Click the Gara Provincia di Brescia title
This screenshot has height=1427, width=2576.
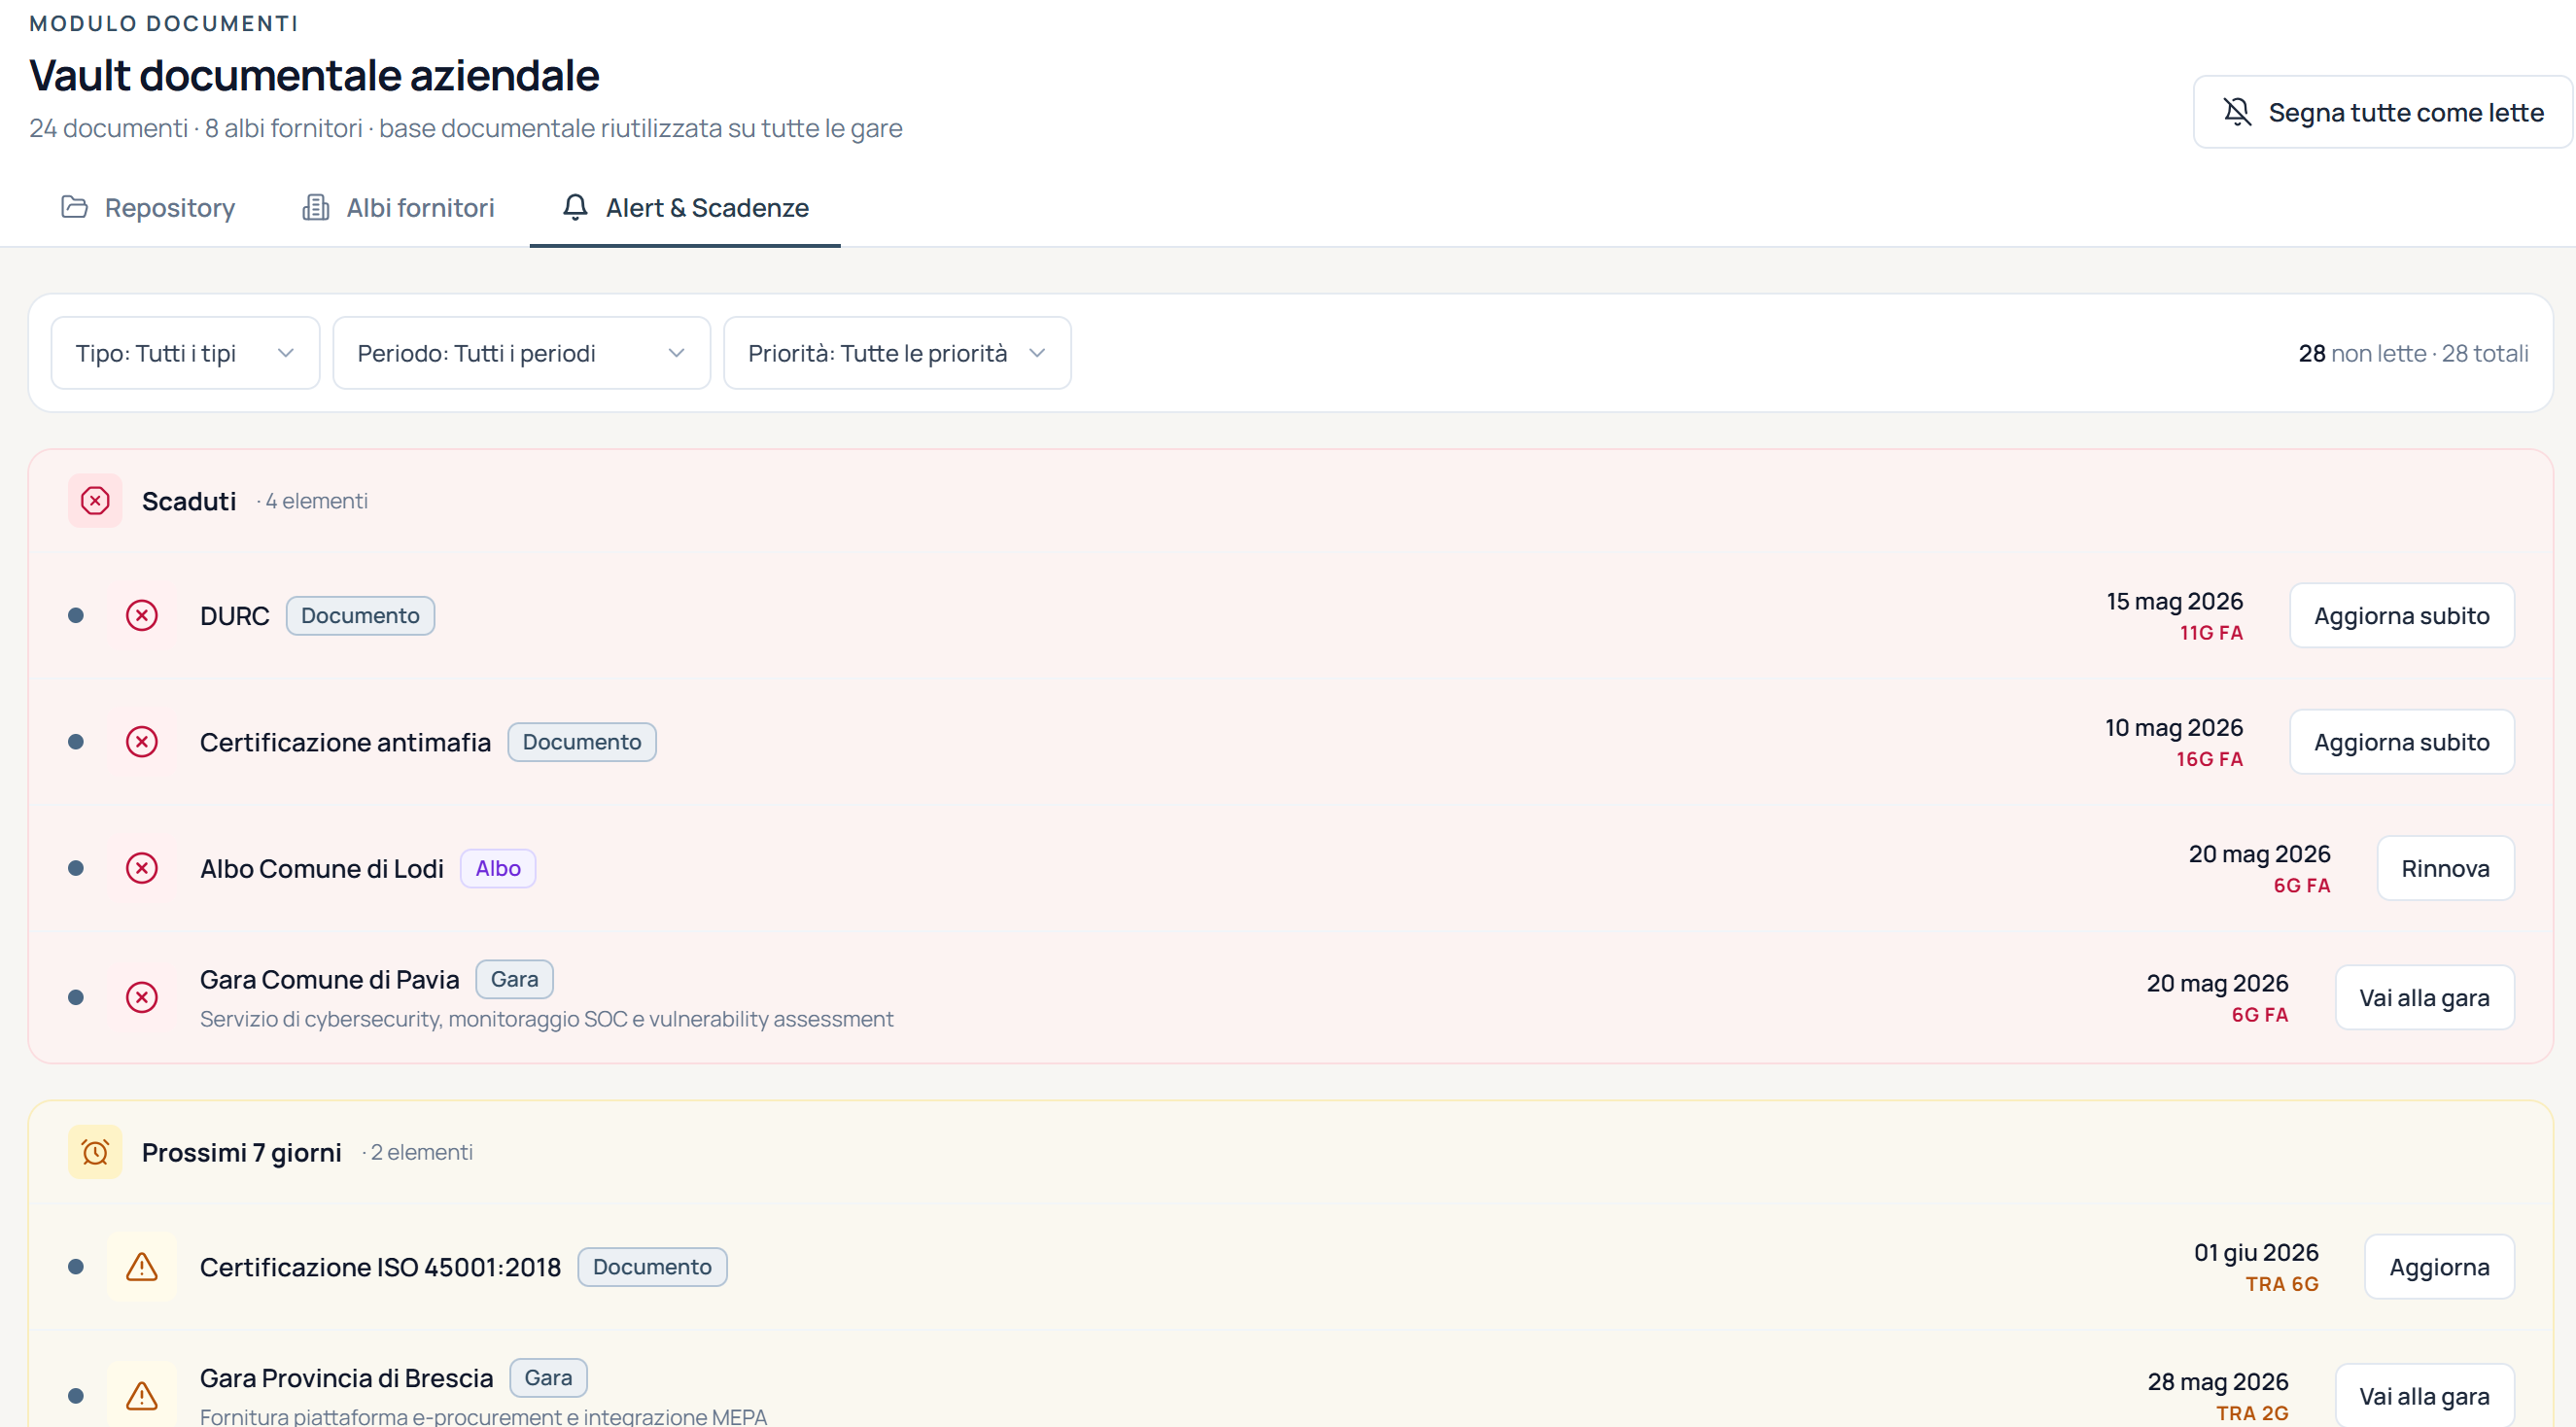(347, 1378)
